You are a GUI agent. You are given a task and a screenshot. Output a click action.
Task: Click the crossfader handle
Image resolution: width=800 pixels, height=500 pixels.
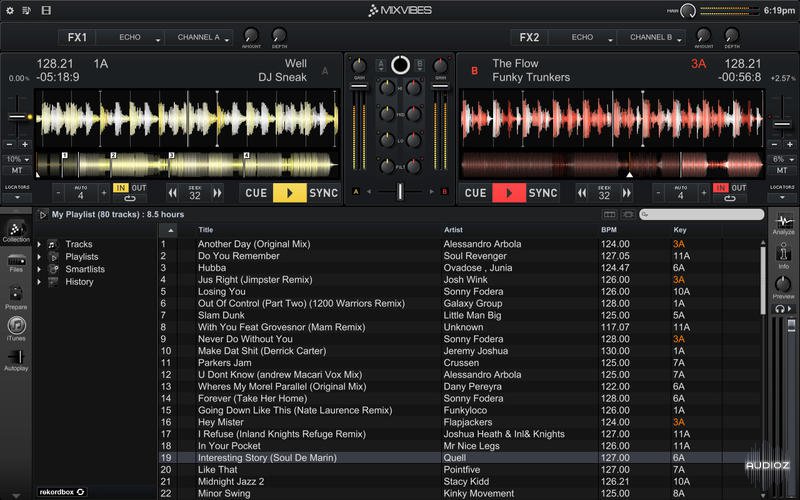point(400,191)
